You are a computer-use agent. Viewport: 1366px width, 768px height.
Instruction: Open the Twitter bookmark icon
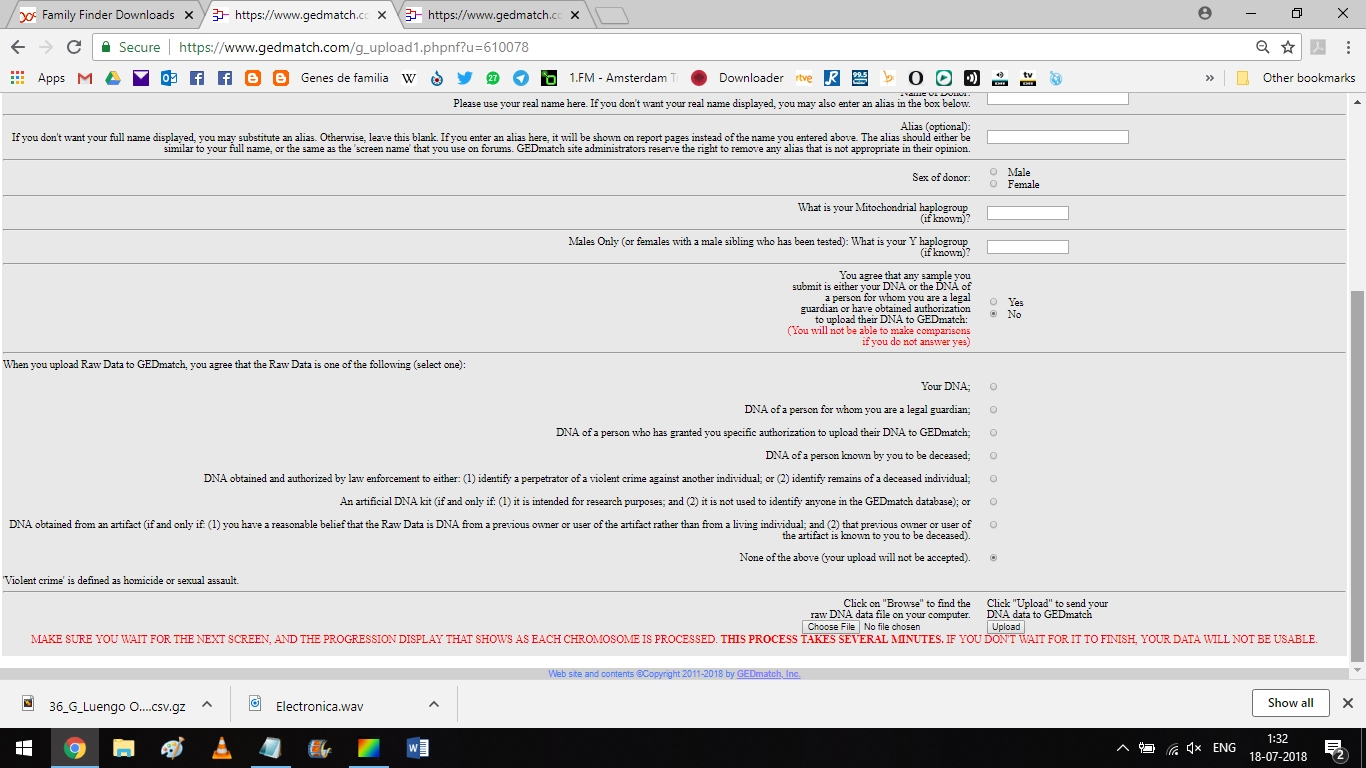coord(465,78)
